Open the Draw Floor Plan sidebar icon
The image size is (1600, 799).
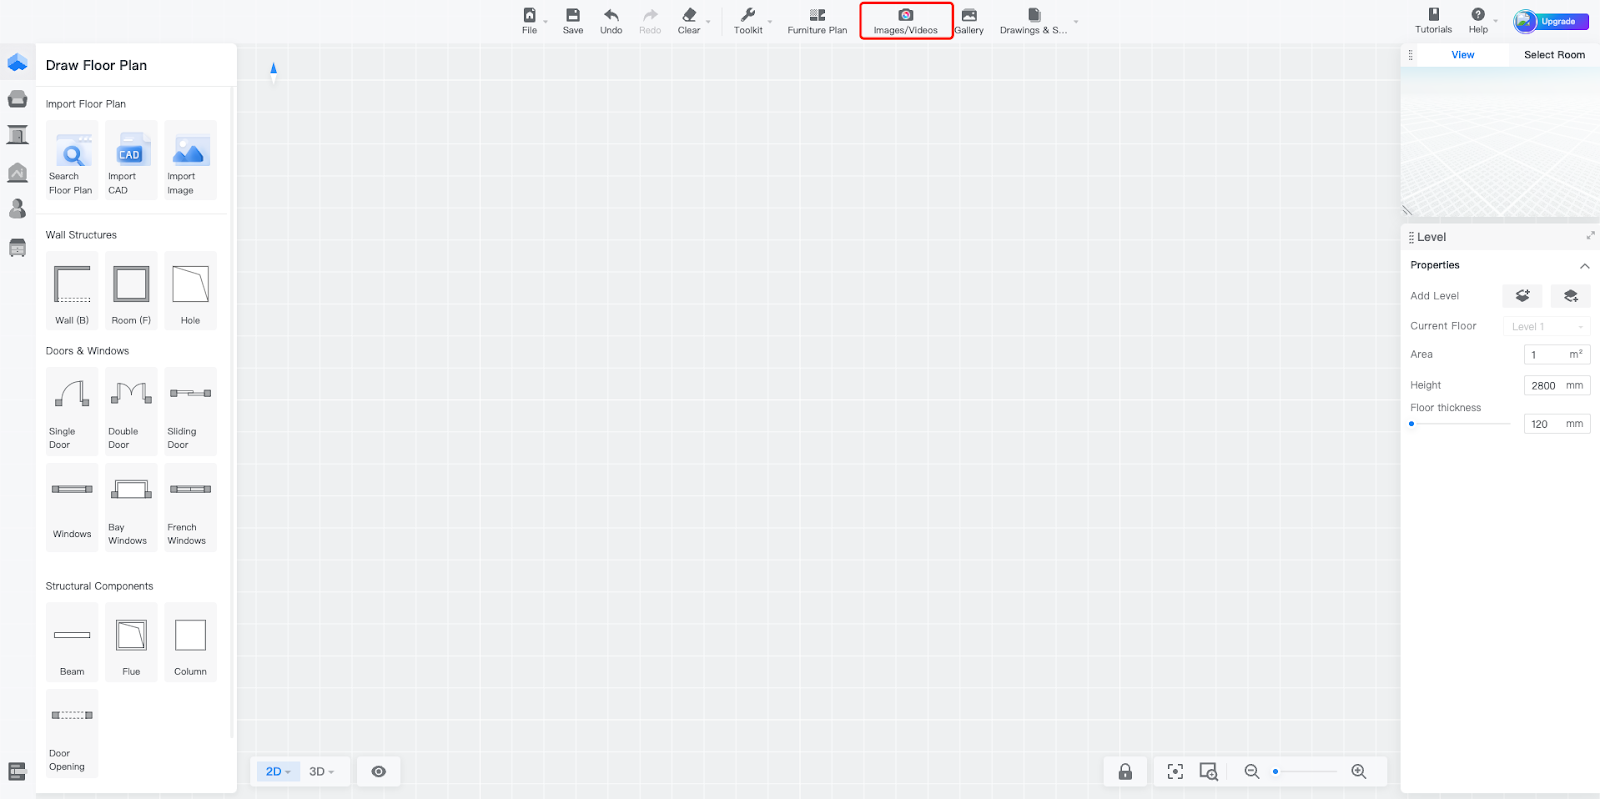17,62
